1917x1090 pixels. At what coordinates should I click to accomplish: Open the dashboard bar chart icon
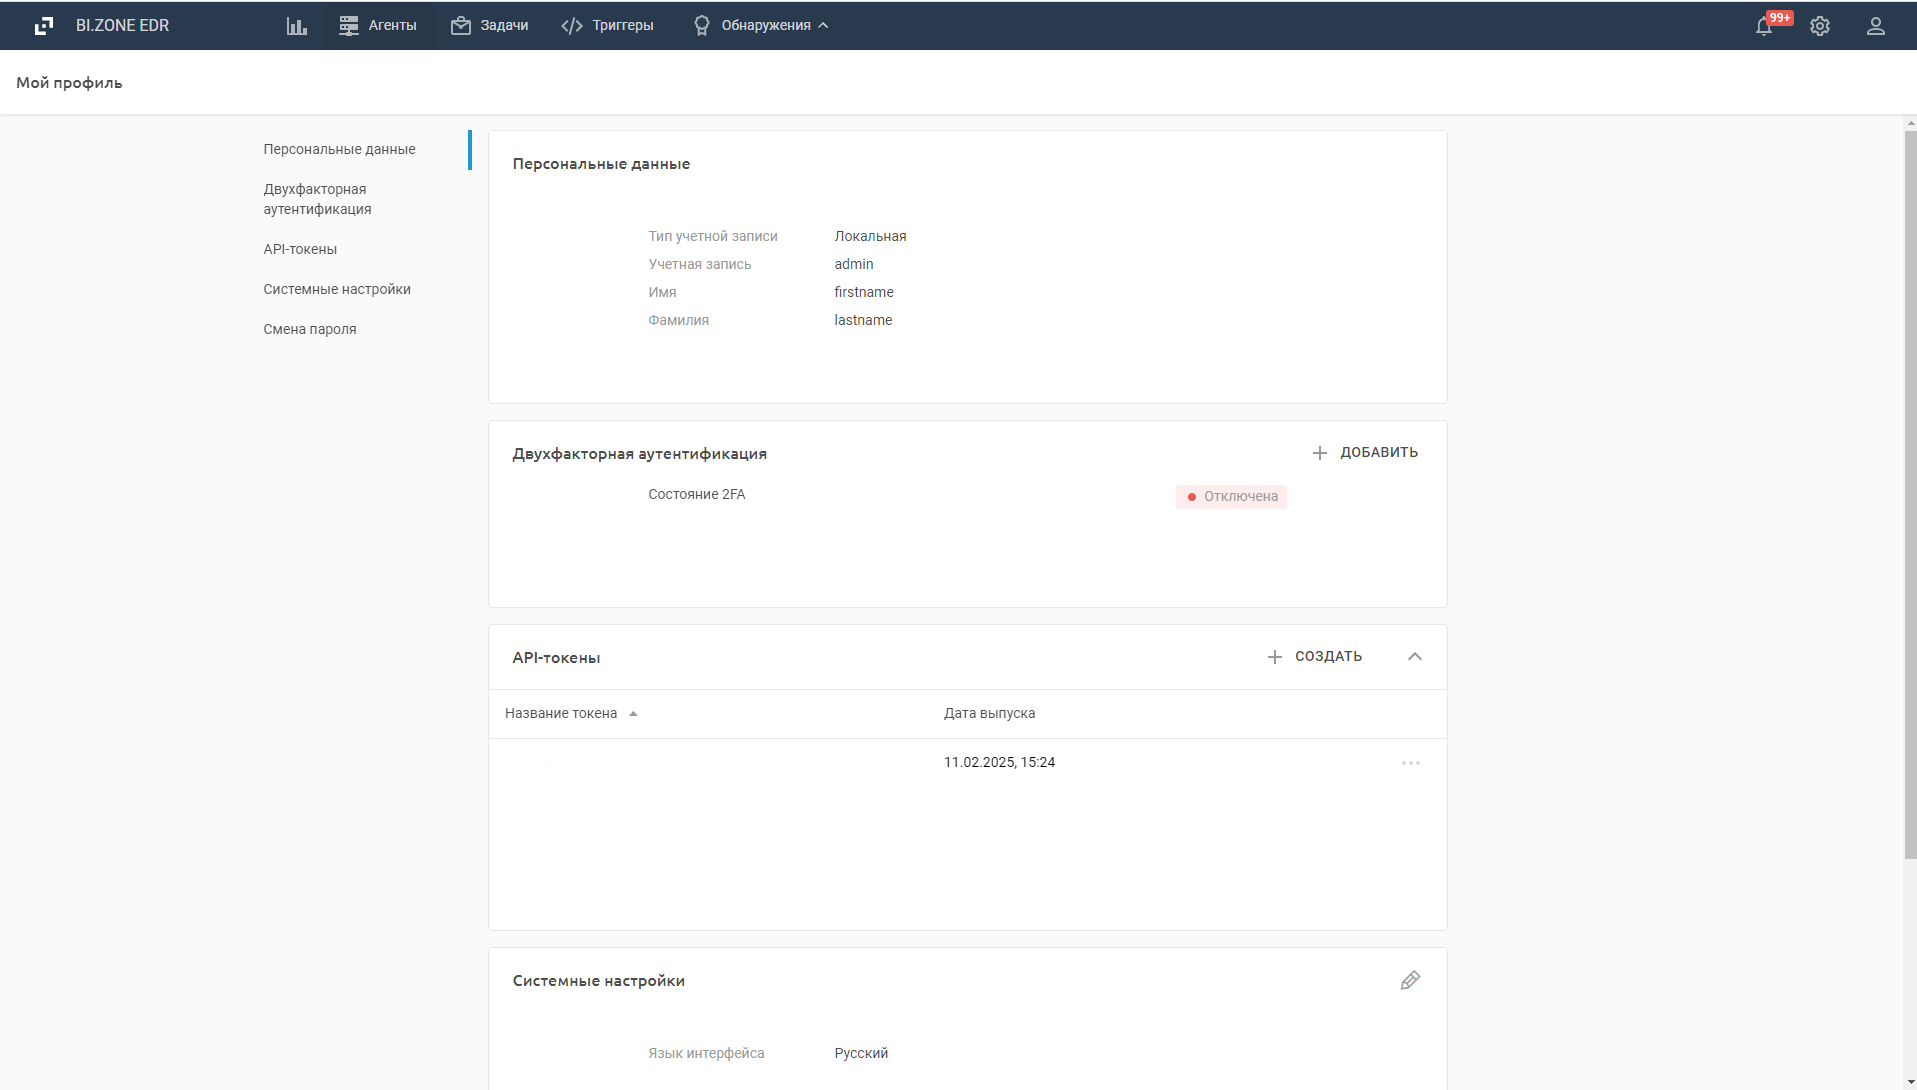point(297,26)
